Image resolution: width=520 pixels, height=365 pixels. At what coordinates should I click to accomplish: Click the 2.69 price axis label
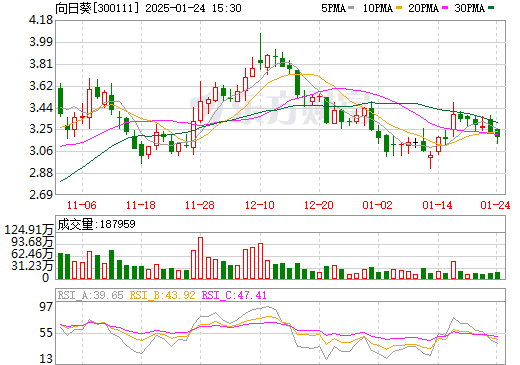pyautogui.click(x=41, y=195)
